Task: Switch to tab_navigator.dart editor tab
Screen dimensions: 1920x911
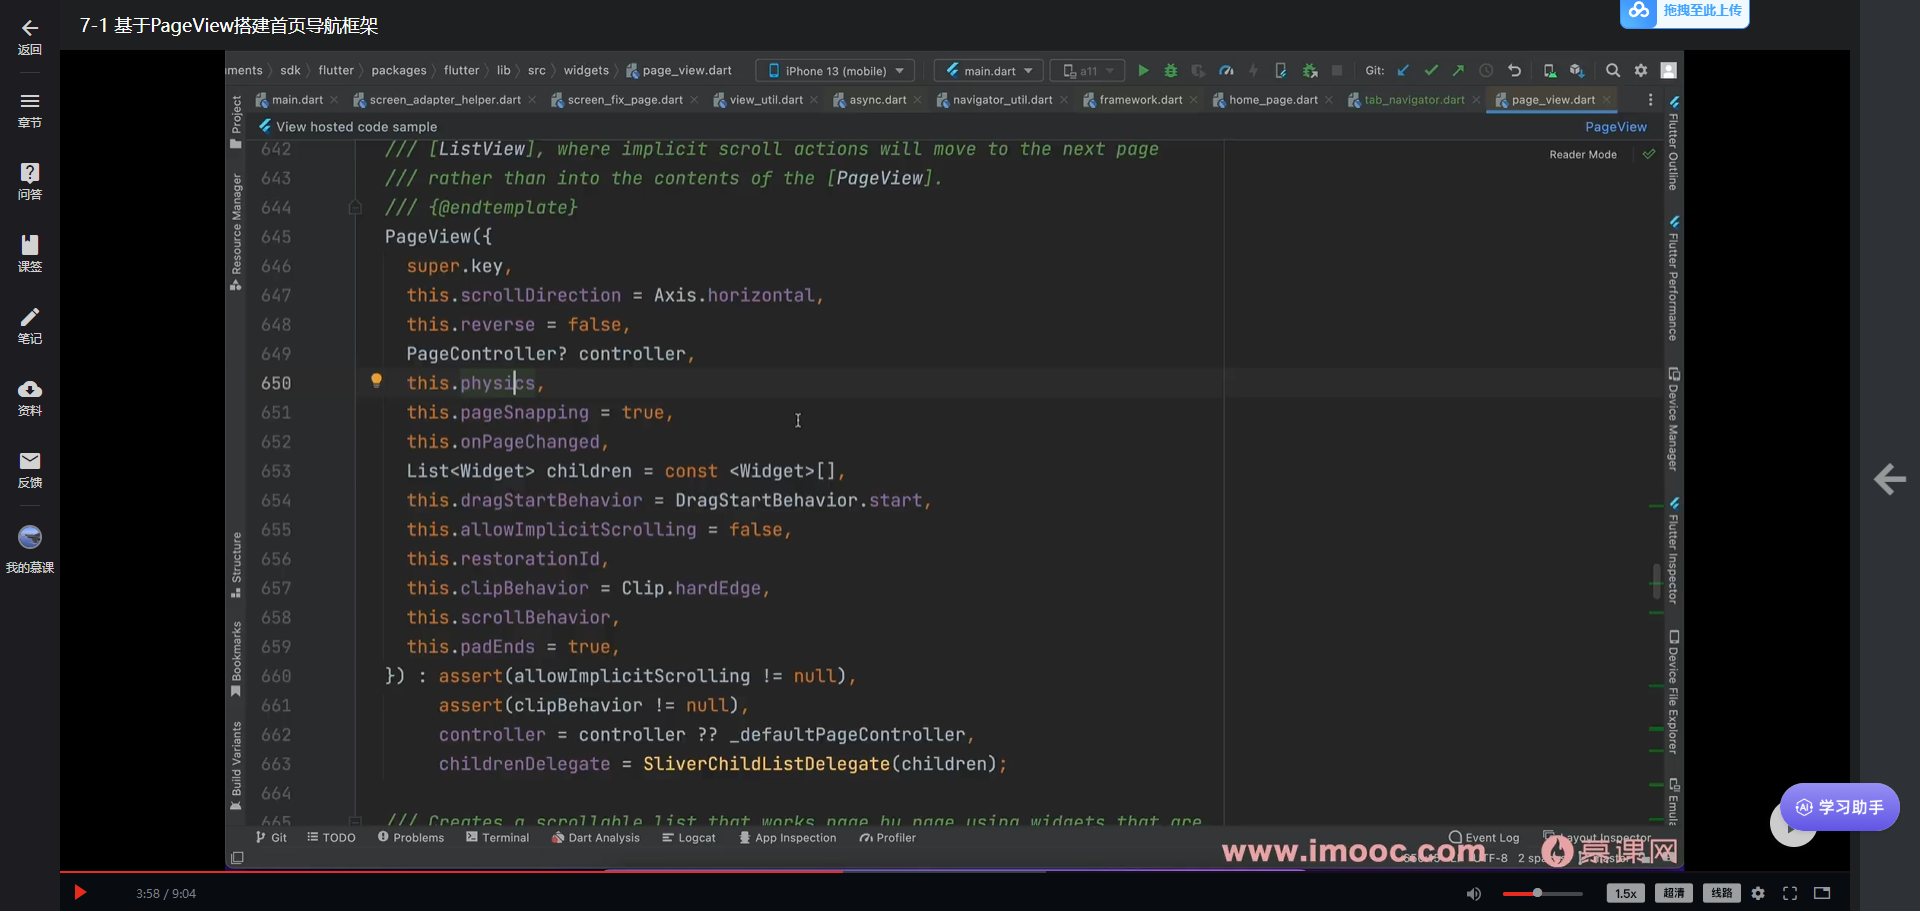Action: coord(1414,100)
